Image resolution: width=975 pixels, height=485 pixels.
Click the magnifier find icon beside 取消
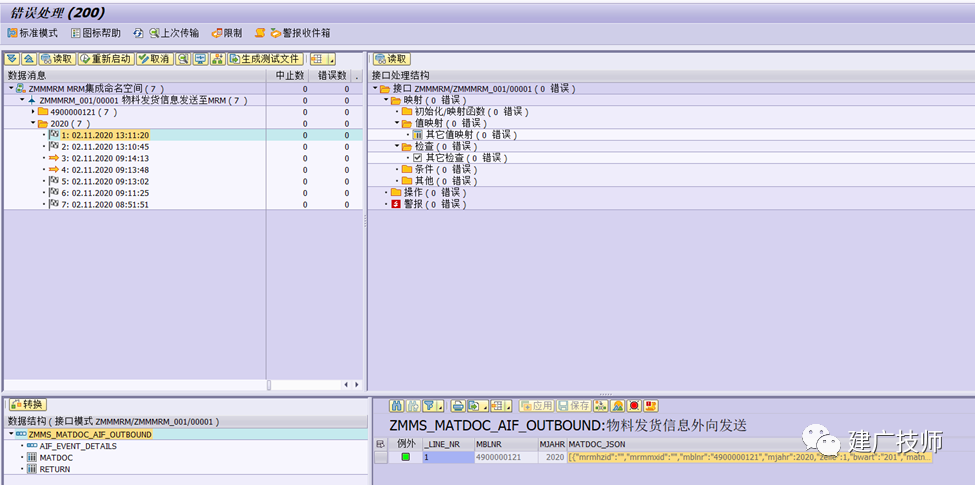pyautogui.click(x=183, y=59)
